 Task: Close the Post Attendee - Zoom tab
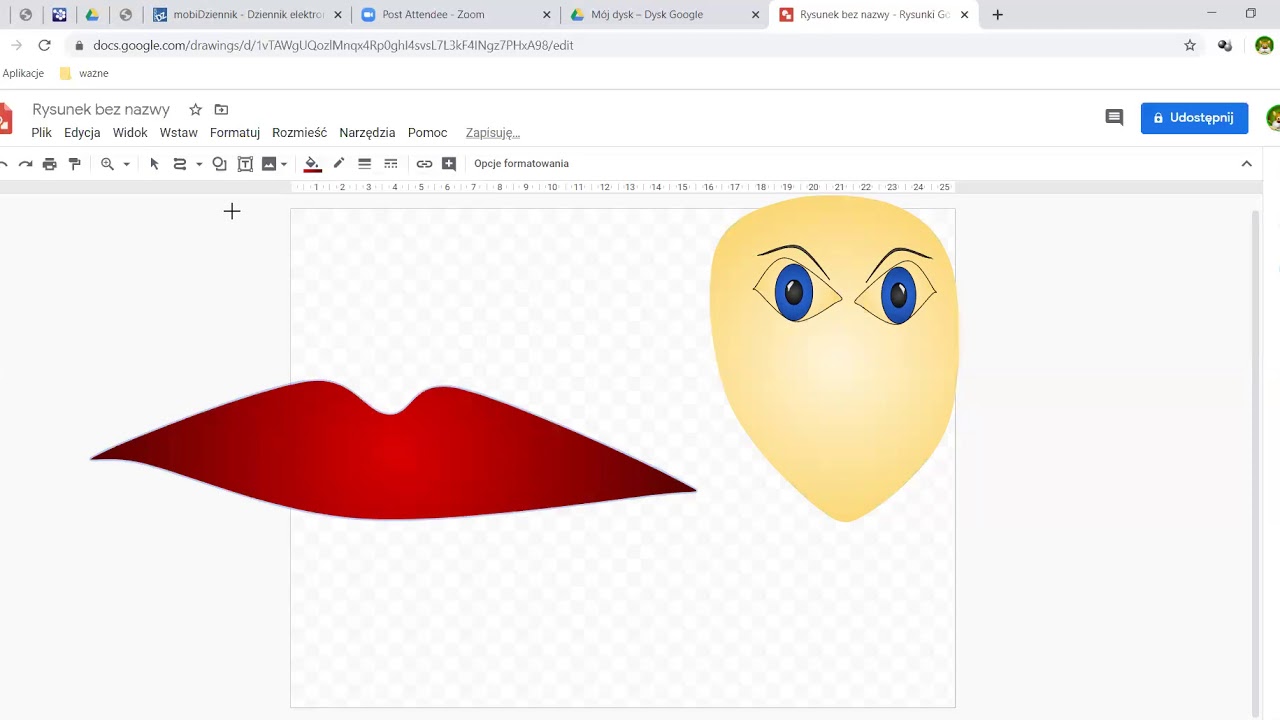547,15
